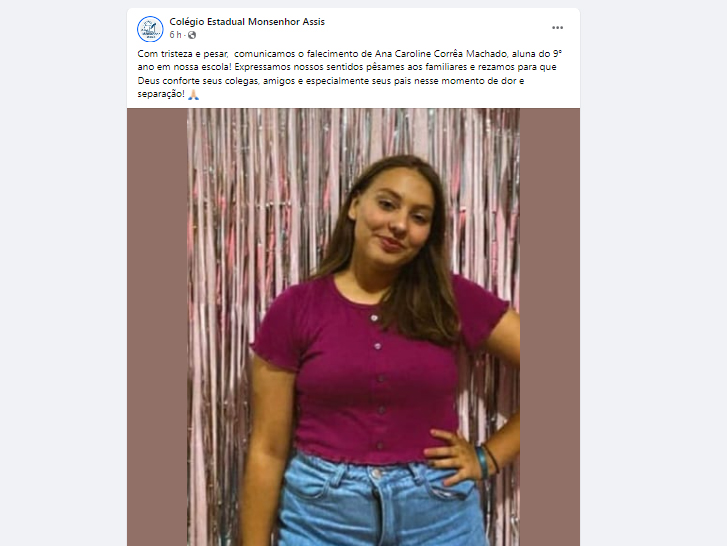
Task: Click the white post header area
Action: [x=353, y=58]
